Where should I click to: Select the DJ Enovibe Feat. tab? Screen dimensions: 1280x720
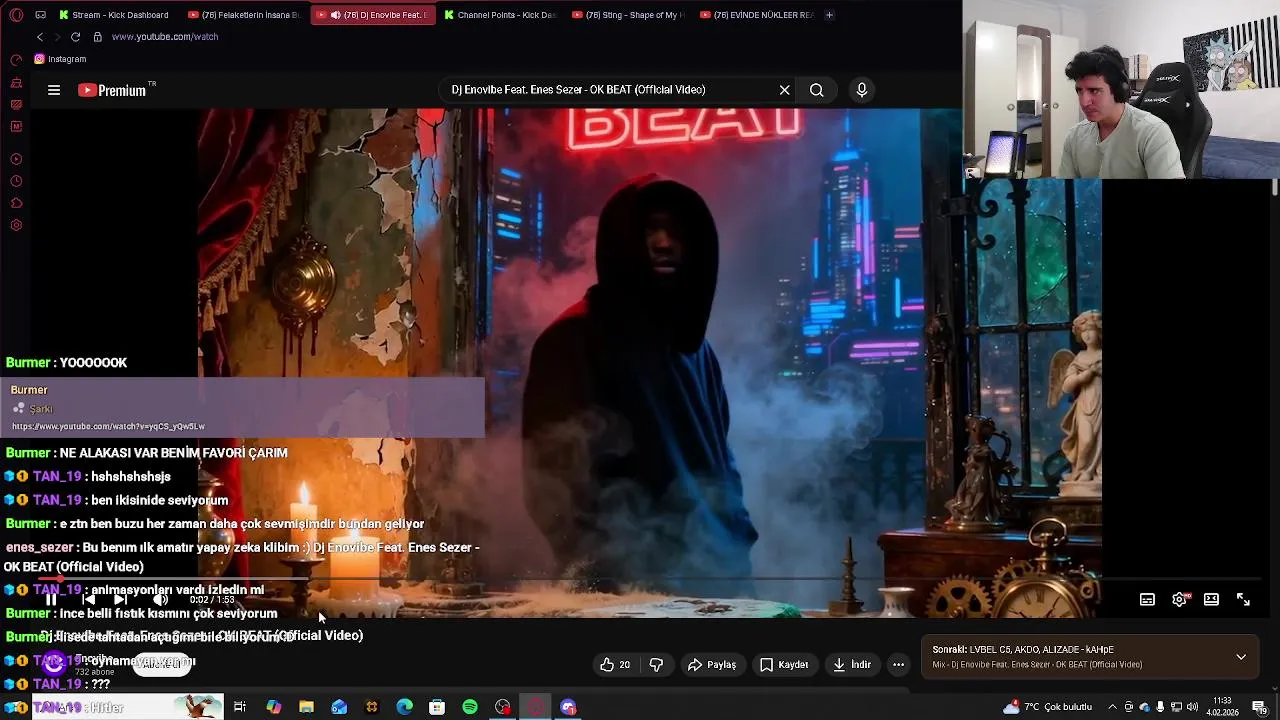pyautogui.click(x=373, y=15)
